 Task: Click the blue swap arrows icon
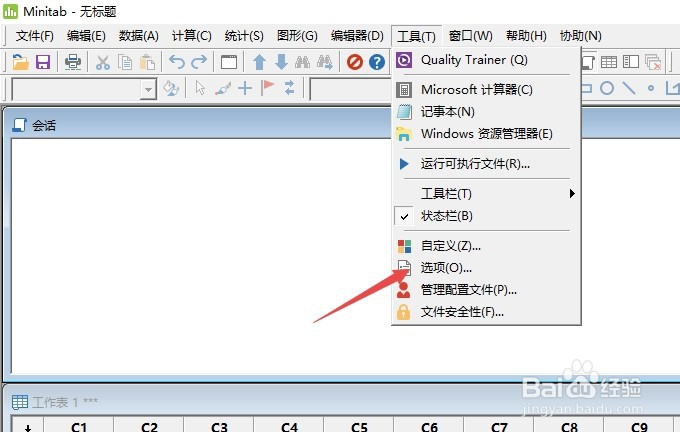289,88
